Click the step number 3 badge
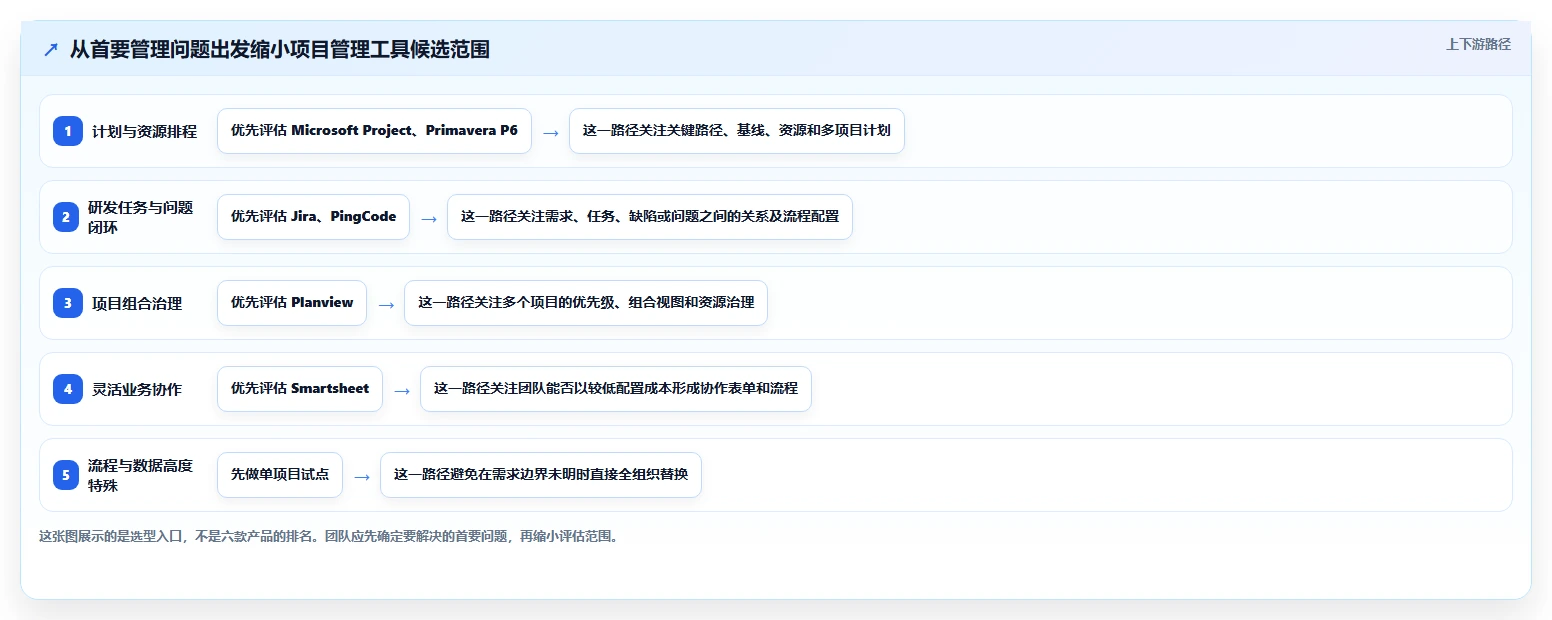Image resolution: width=1552 pixels, height=620 pixels. 68,303
